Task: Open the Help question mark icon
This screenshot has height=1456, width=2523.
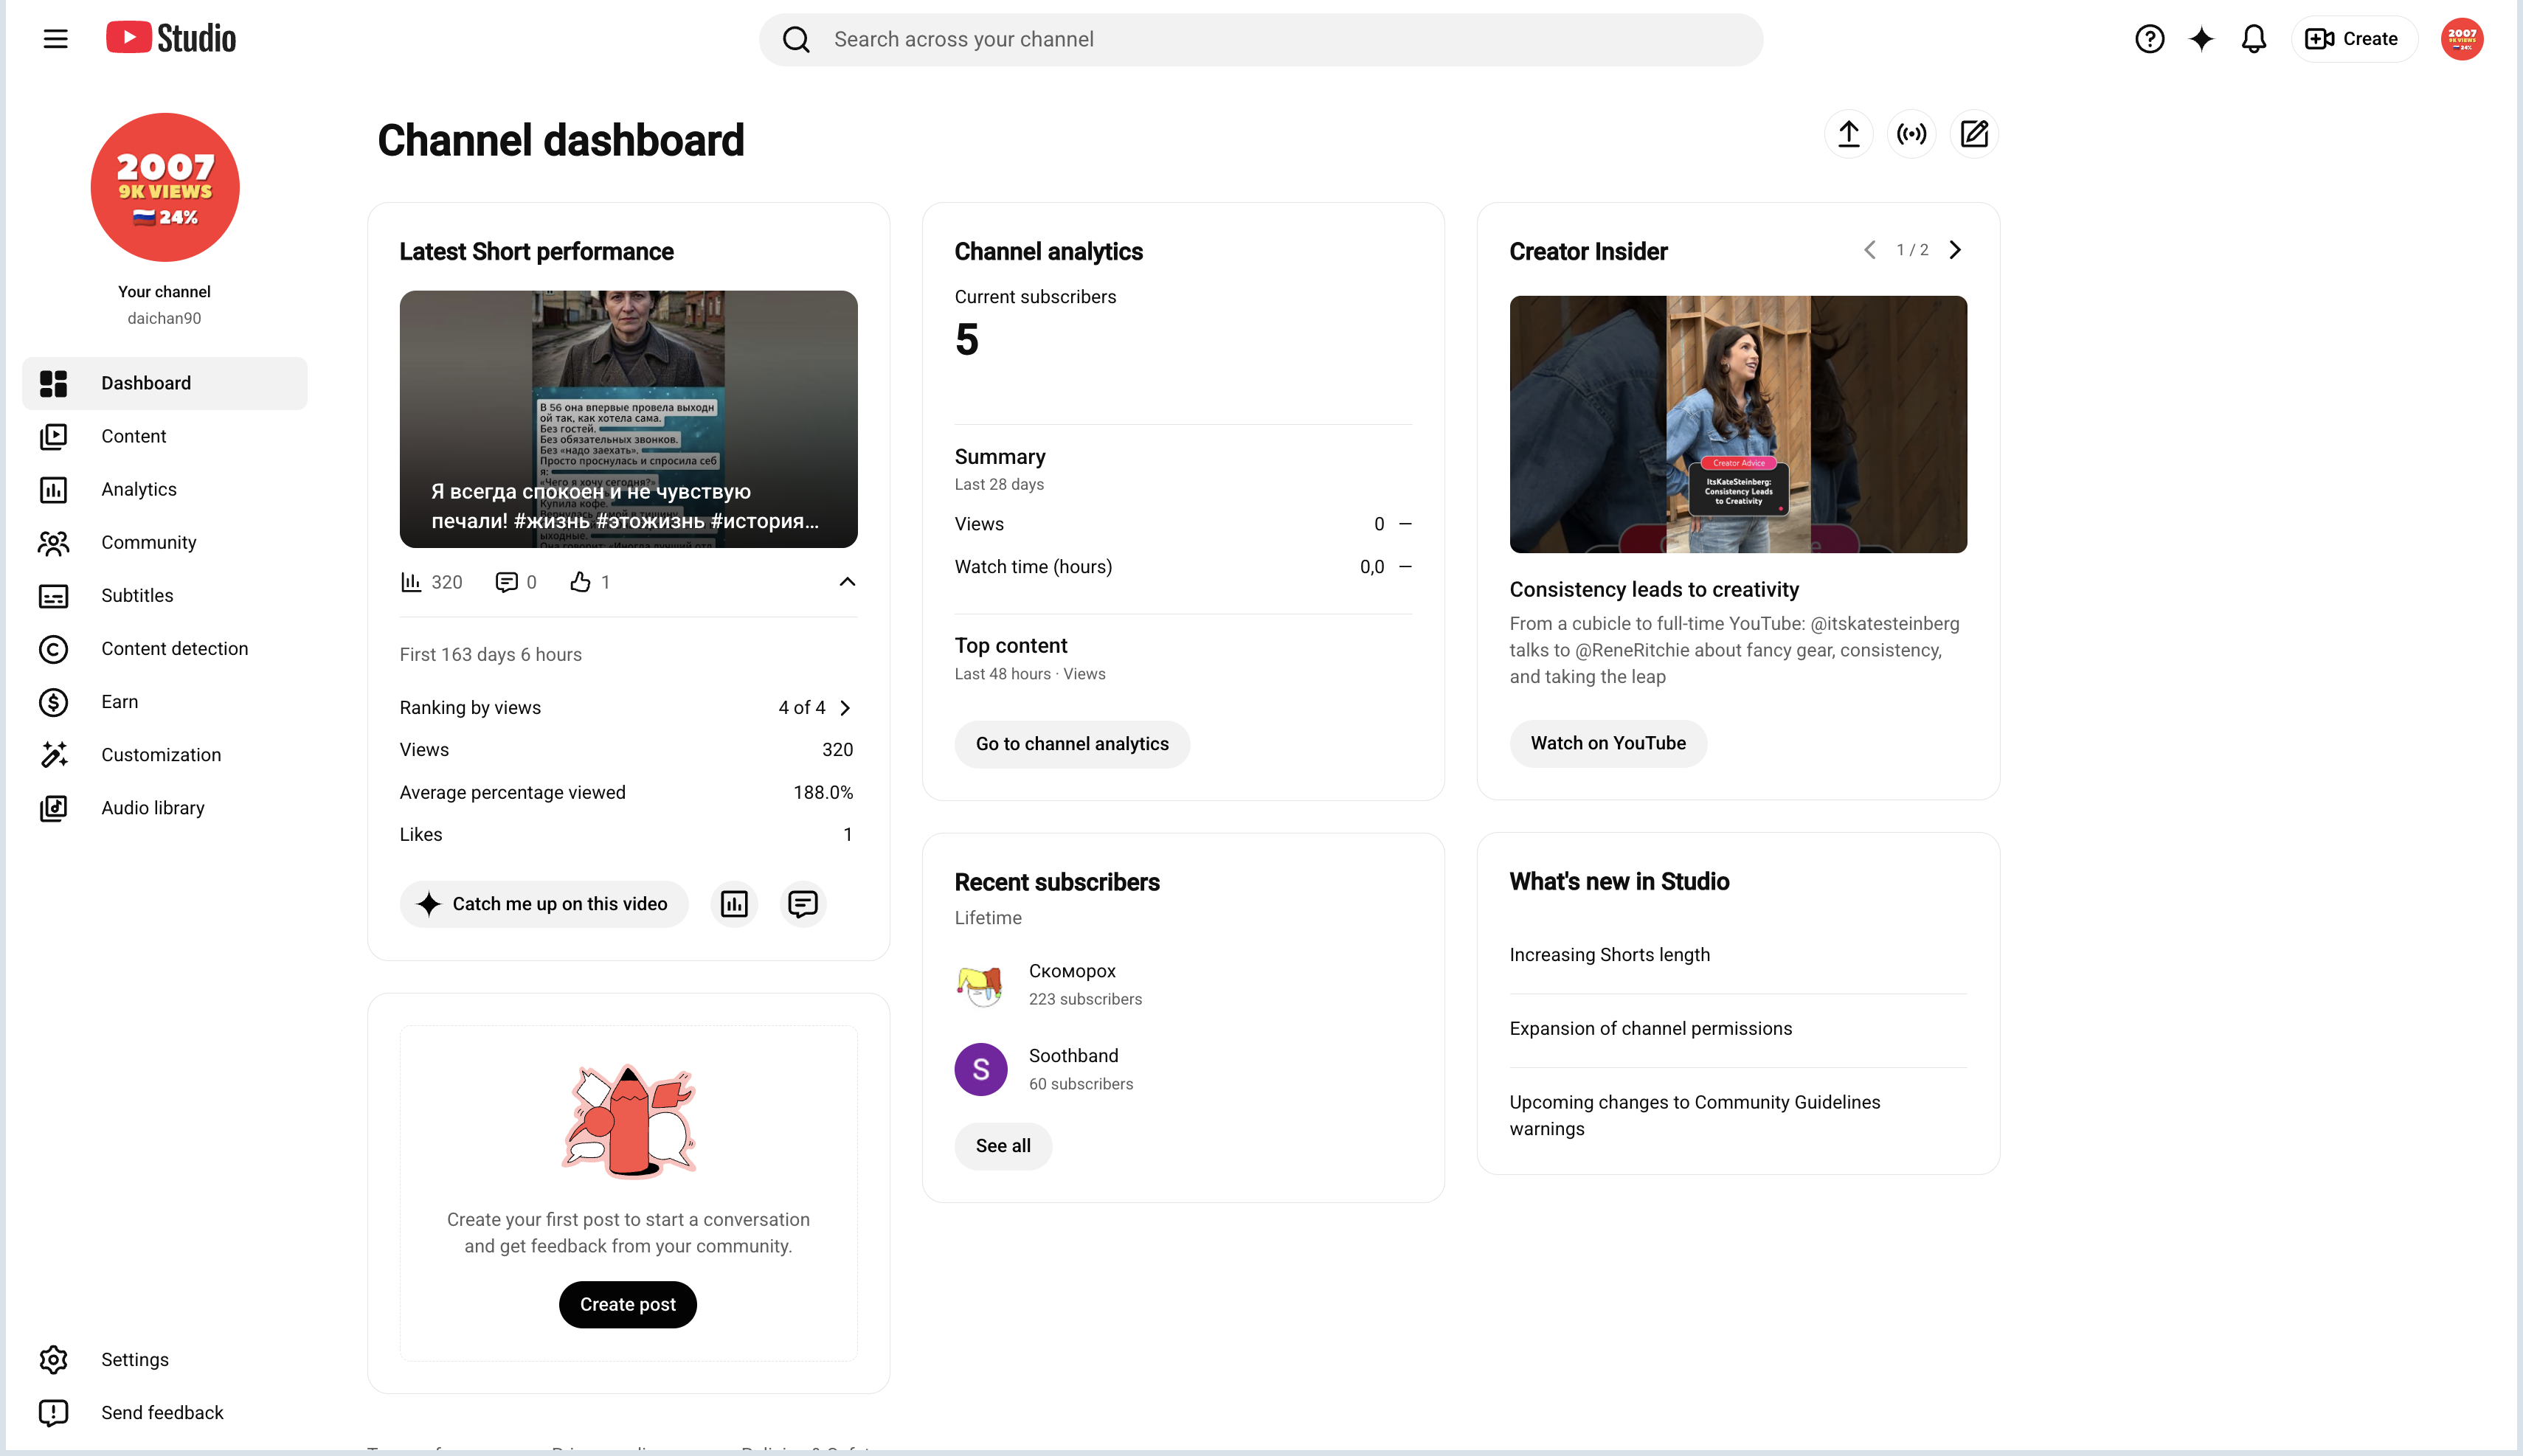Action: [2149, 39]
